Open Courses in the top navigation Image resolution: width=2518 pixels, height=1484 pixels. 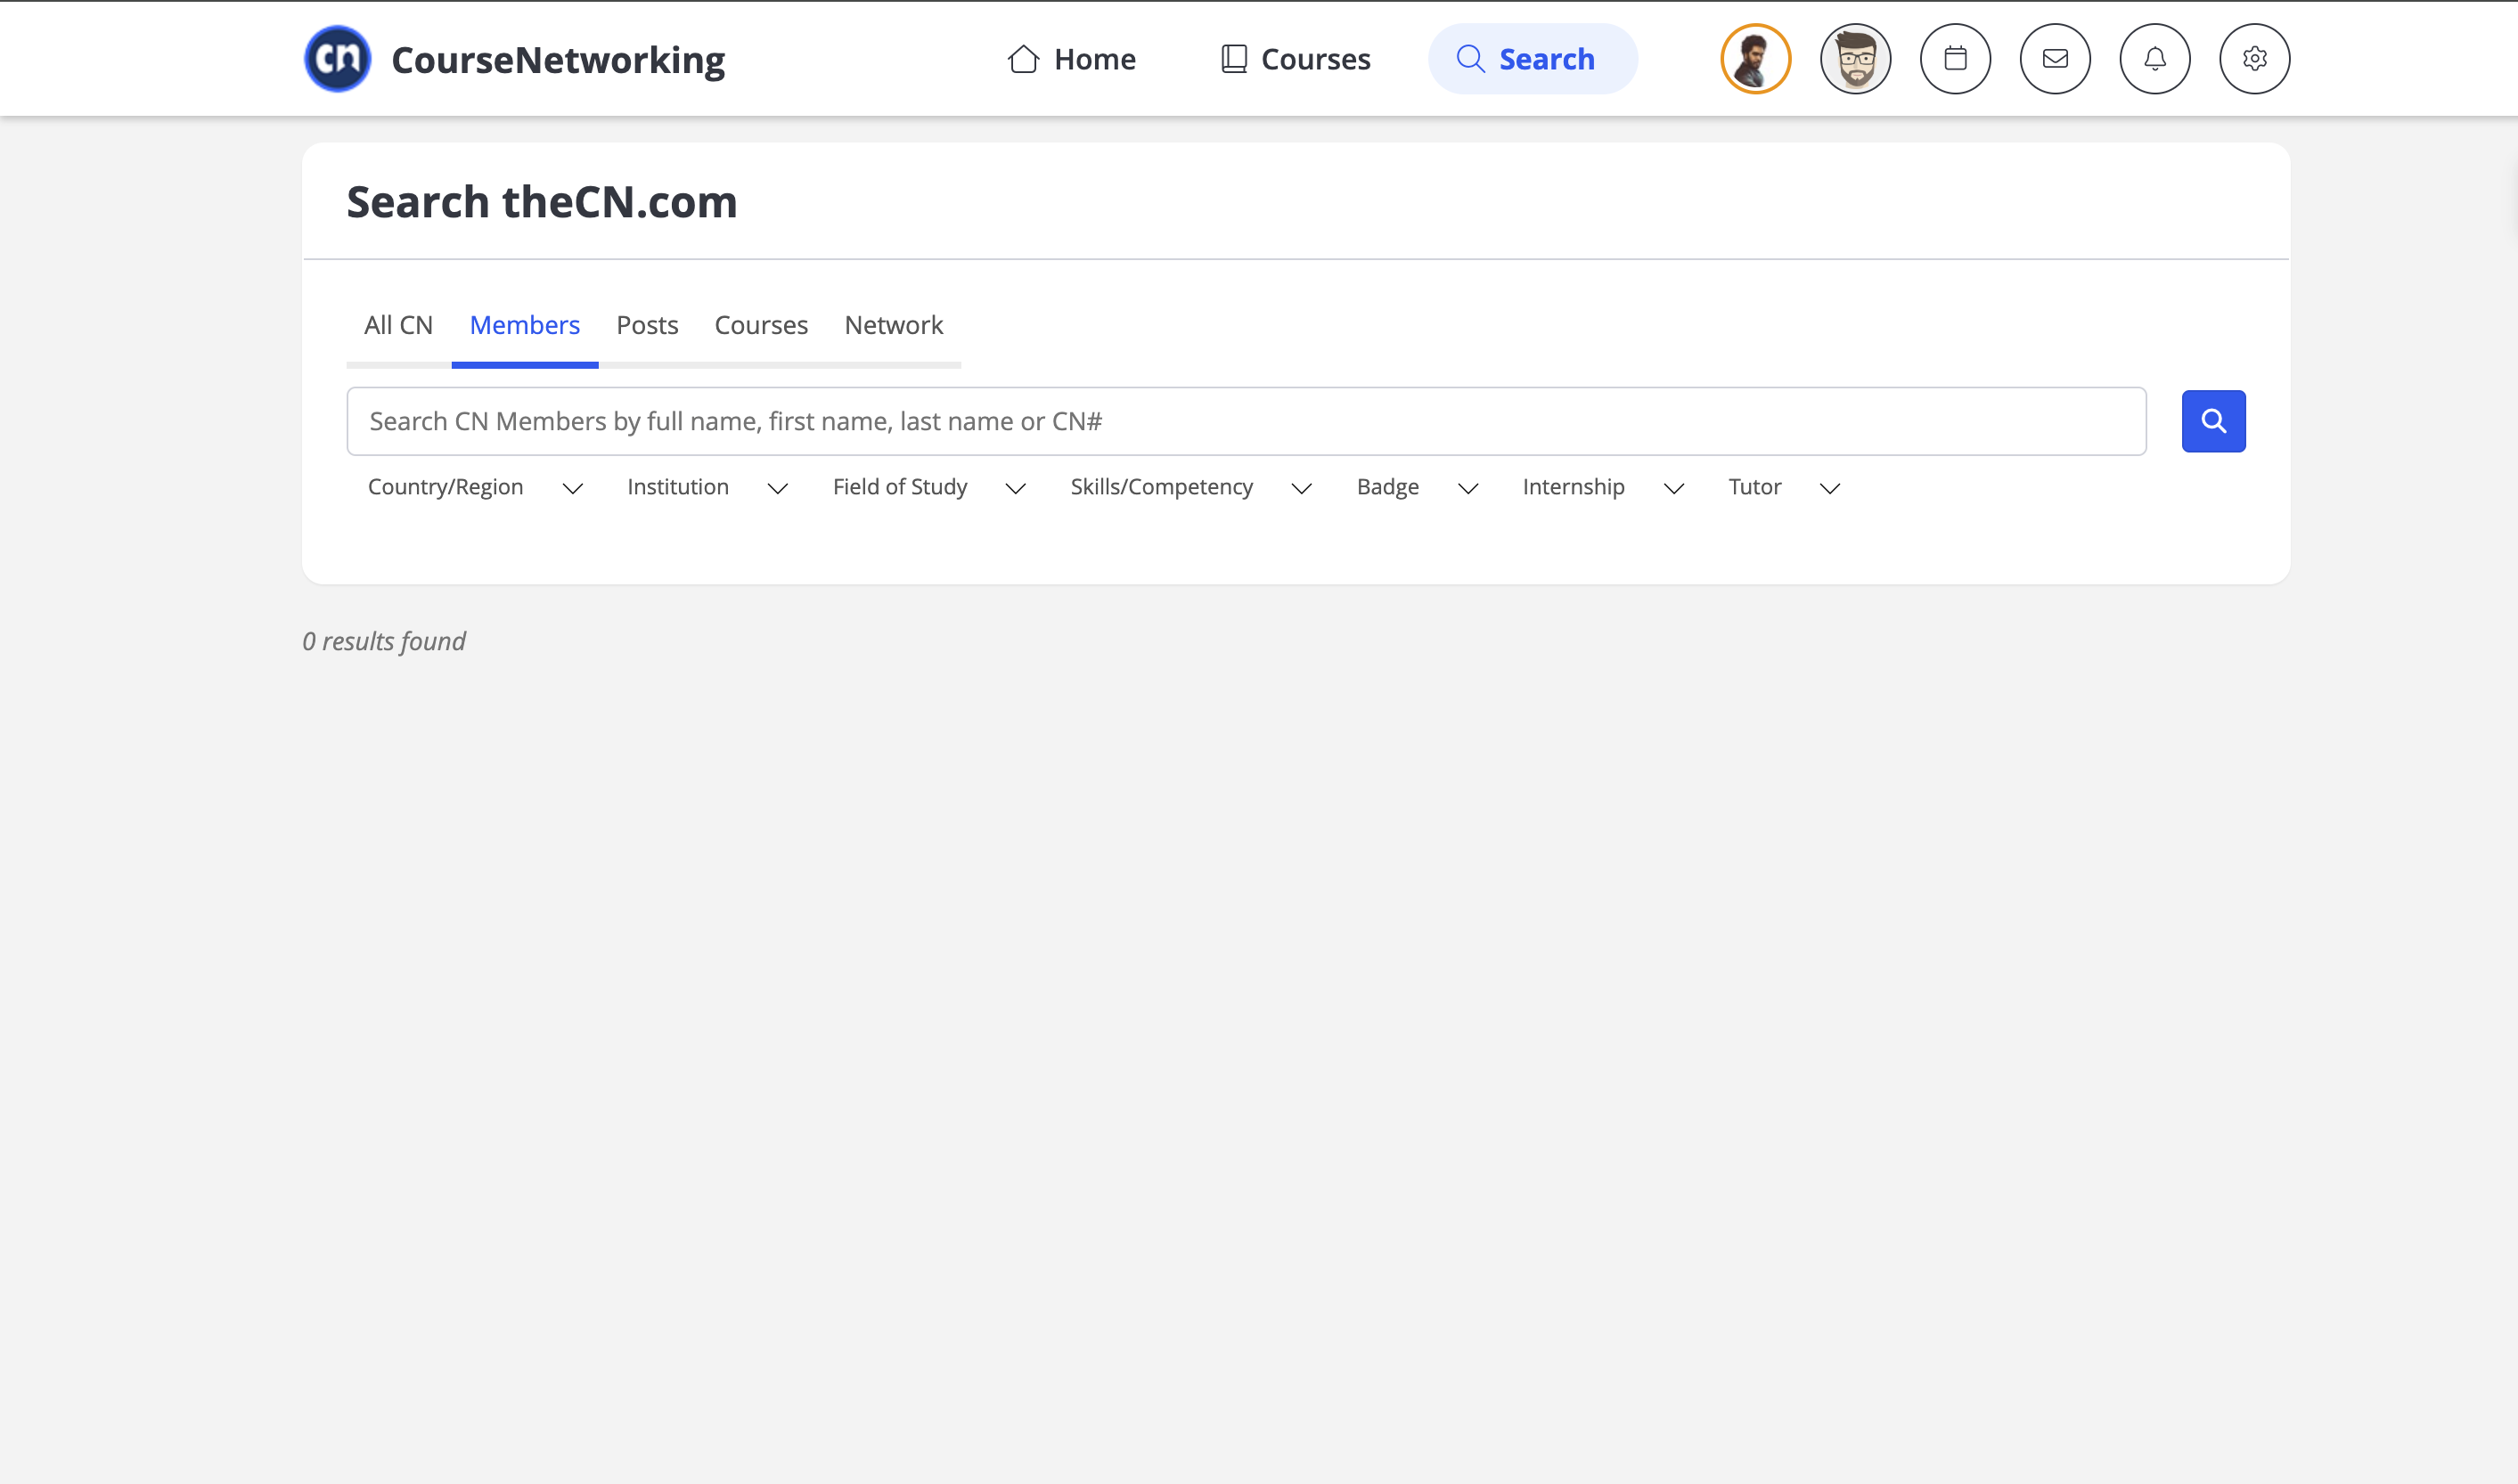click(1295, 59)
